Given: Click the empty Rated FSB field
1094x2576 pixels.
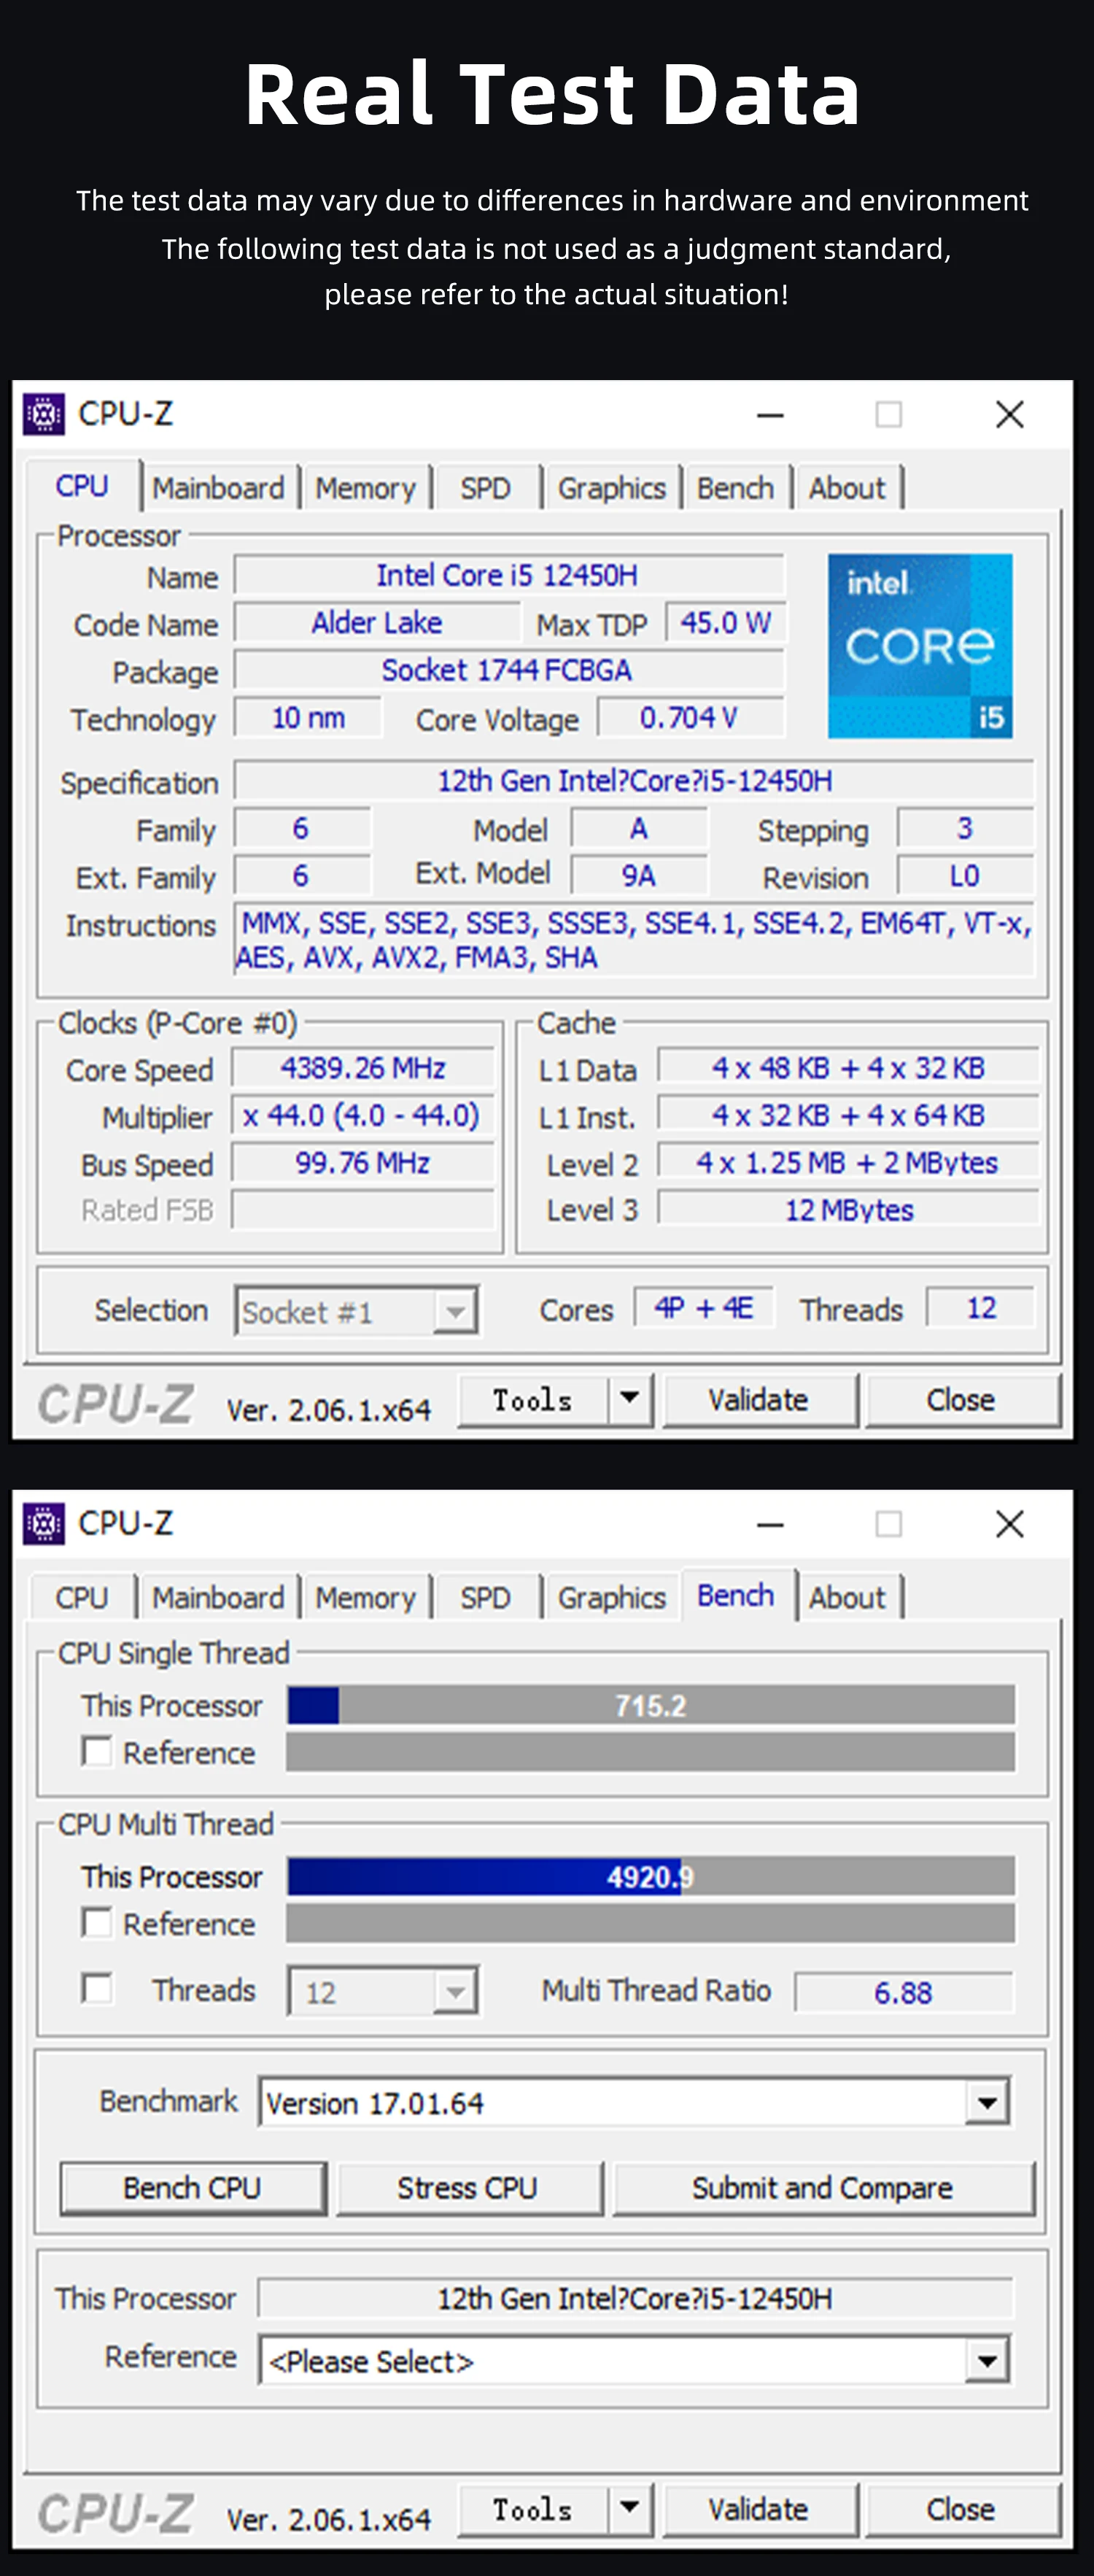Looking at the screenshot, I should [x=363, y=1210].
